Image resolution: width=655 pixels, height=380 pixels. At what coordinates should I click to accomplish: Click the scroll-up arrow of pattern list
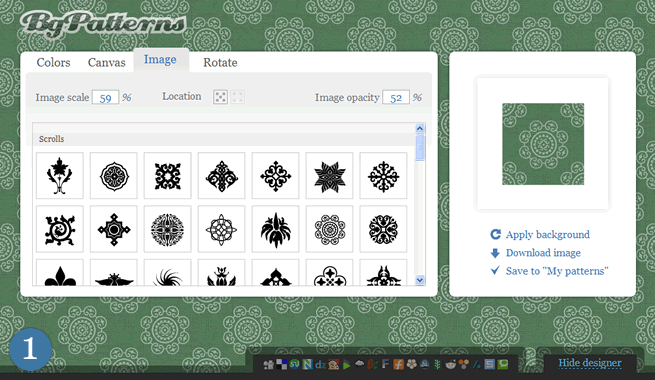coord(420,128)
